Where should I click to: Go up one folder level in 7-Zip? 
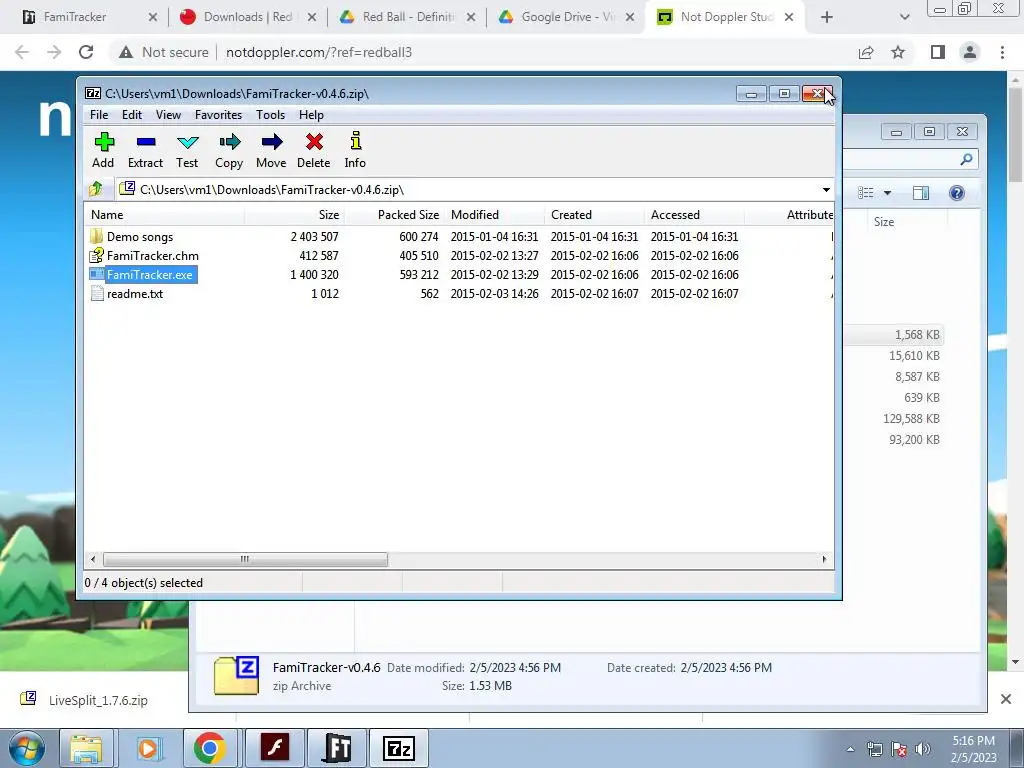96,189
